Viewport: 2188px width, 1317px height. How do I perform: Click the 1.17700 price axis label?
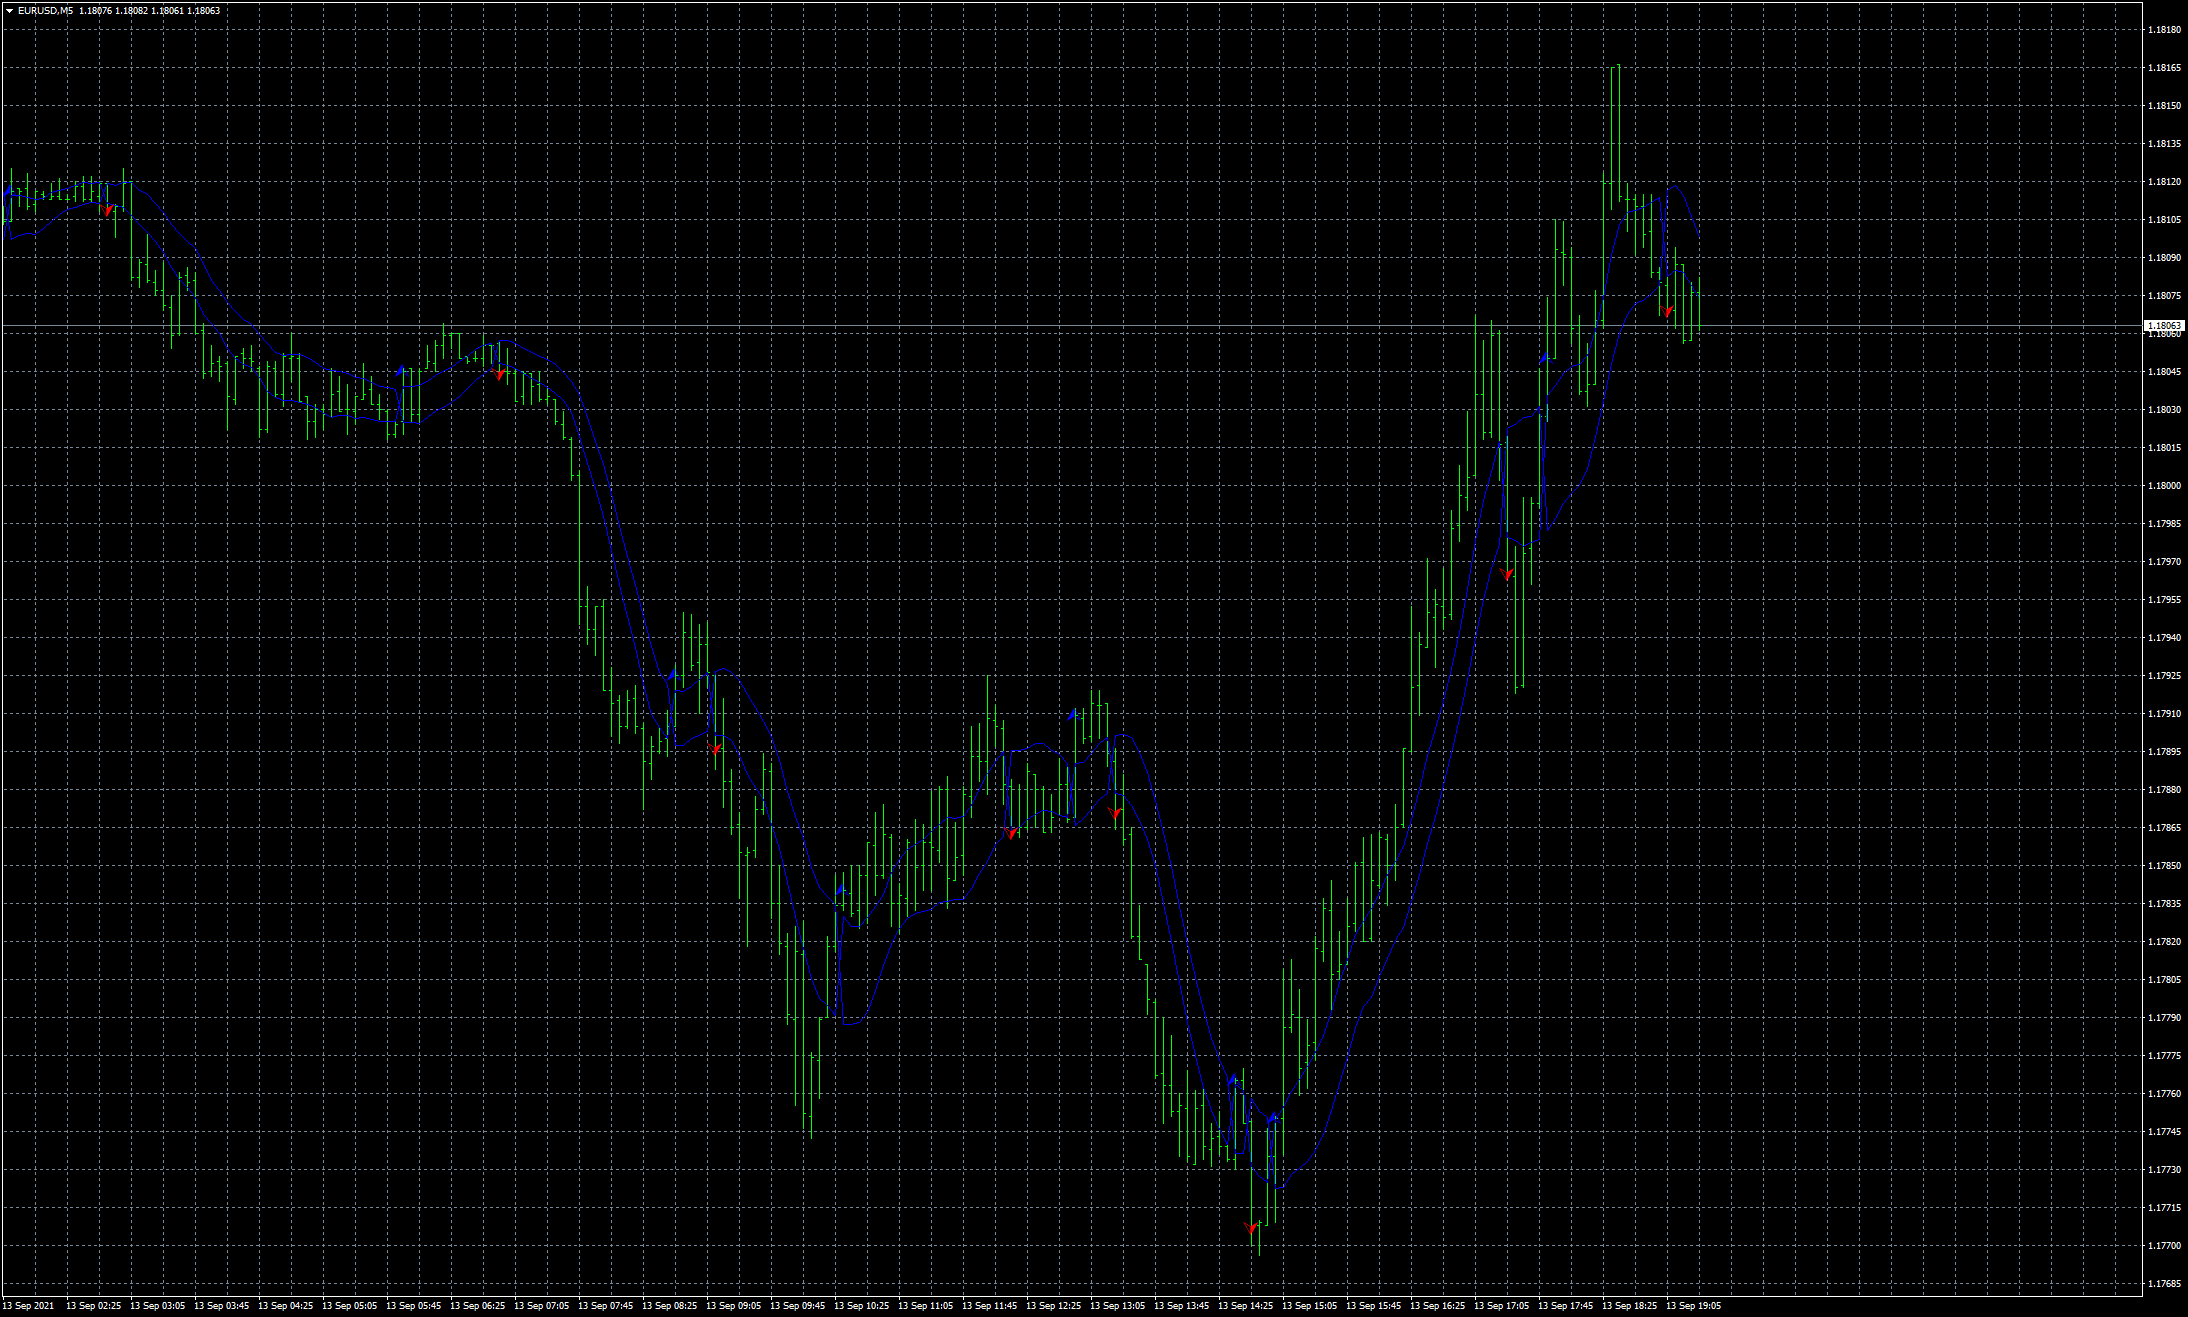[x=2165, y=1246]
